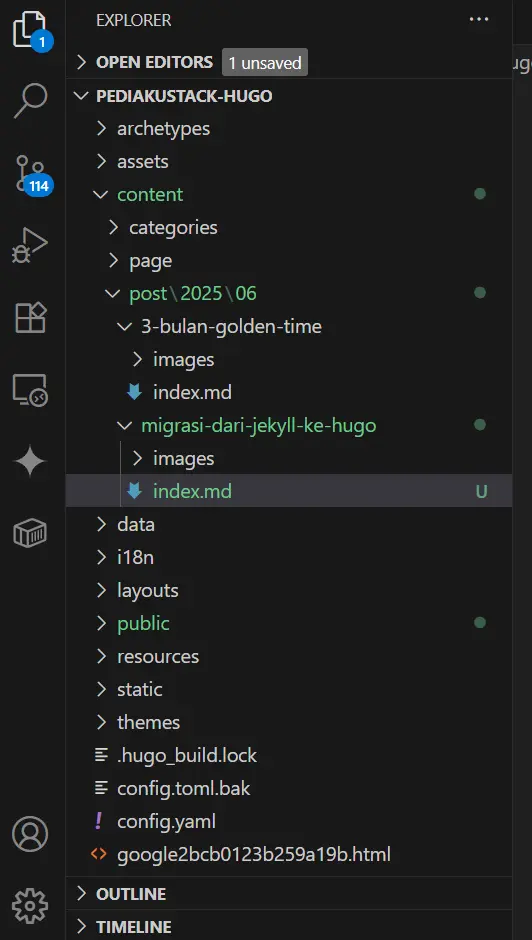
Task: Open Source Control with 114 changes
Action: pyautogui.click(x=30, y=174)
